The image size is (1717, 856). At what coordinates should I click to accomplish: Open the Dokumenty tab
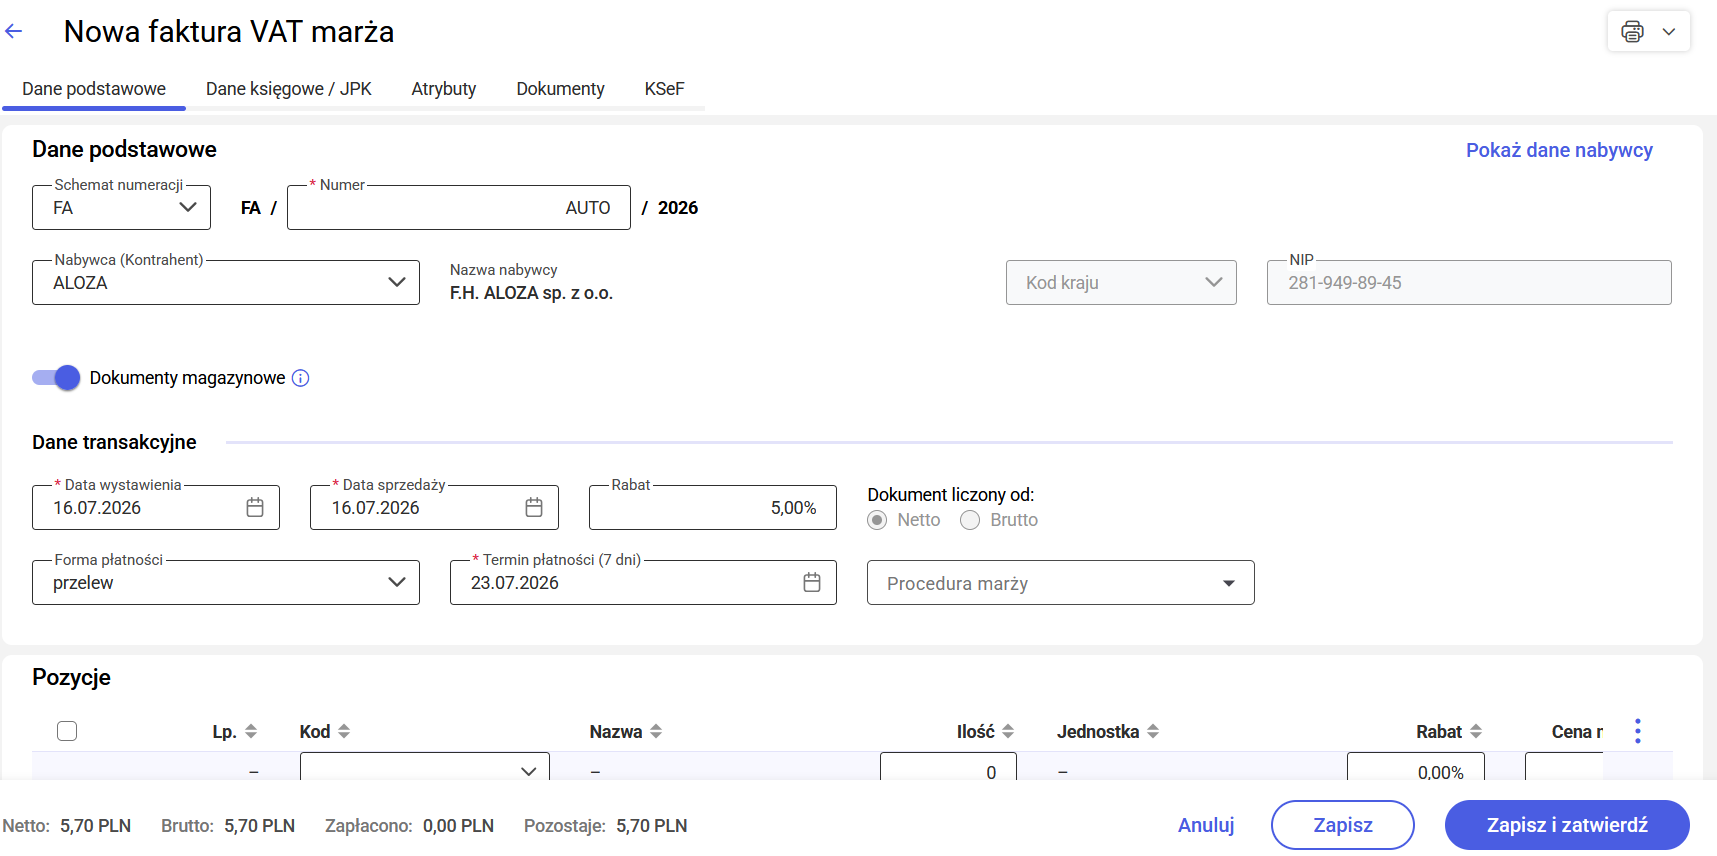coord(561,89)
